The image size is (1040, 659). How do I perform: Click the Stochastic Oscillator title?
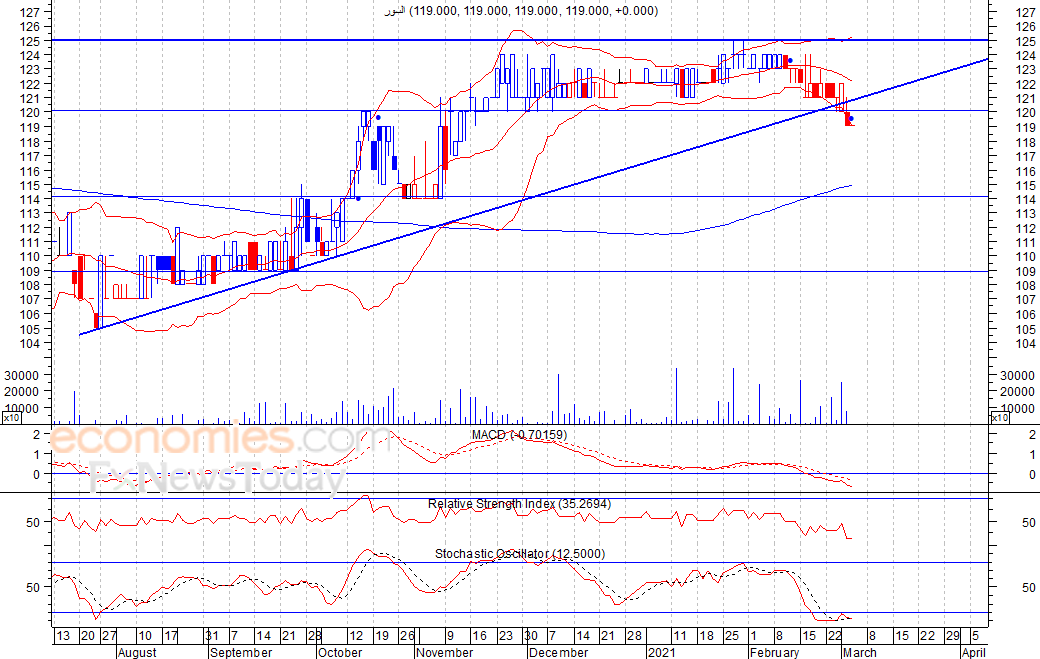[x=519, y=554]
